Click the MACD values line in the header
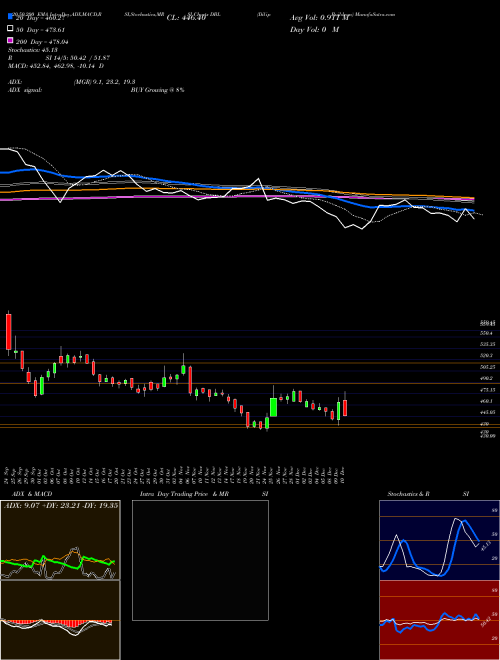 (56, 66)
